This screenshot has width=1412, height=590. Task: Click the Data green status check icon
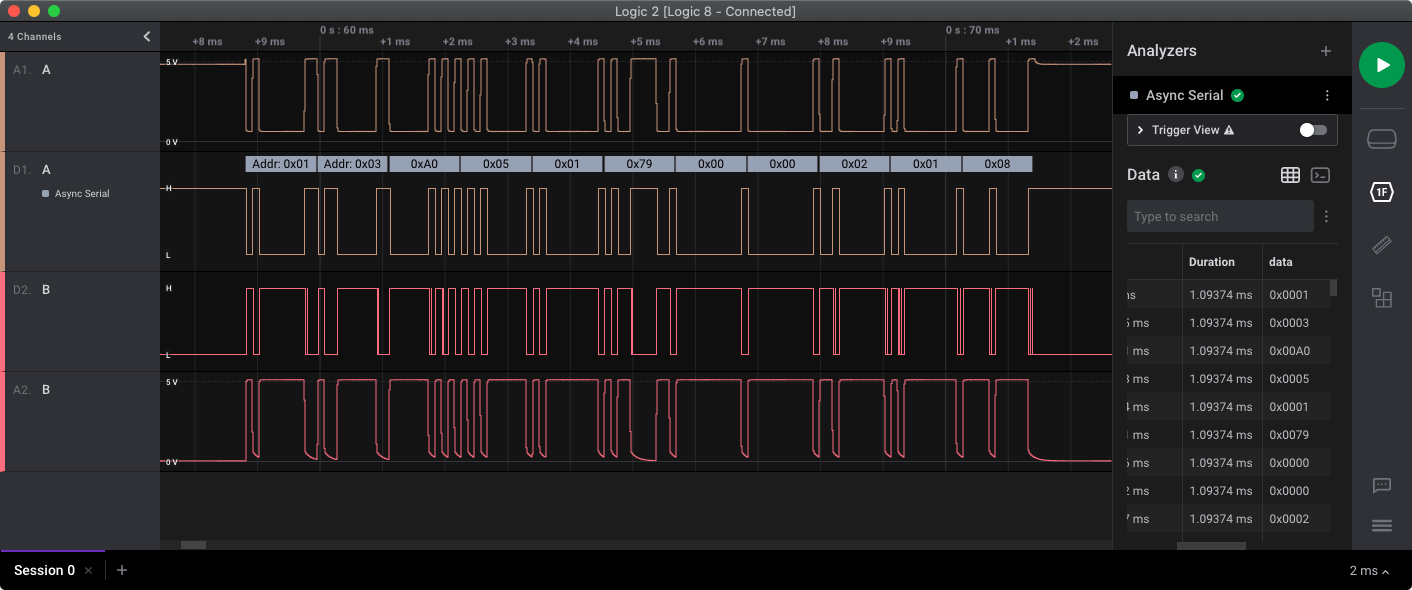pos(1199,175)
